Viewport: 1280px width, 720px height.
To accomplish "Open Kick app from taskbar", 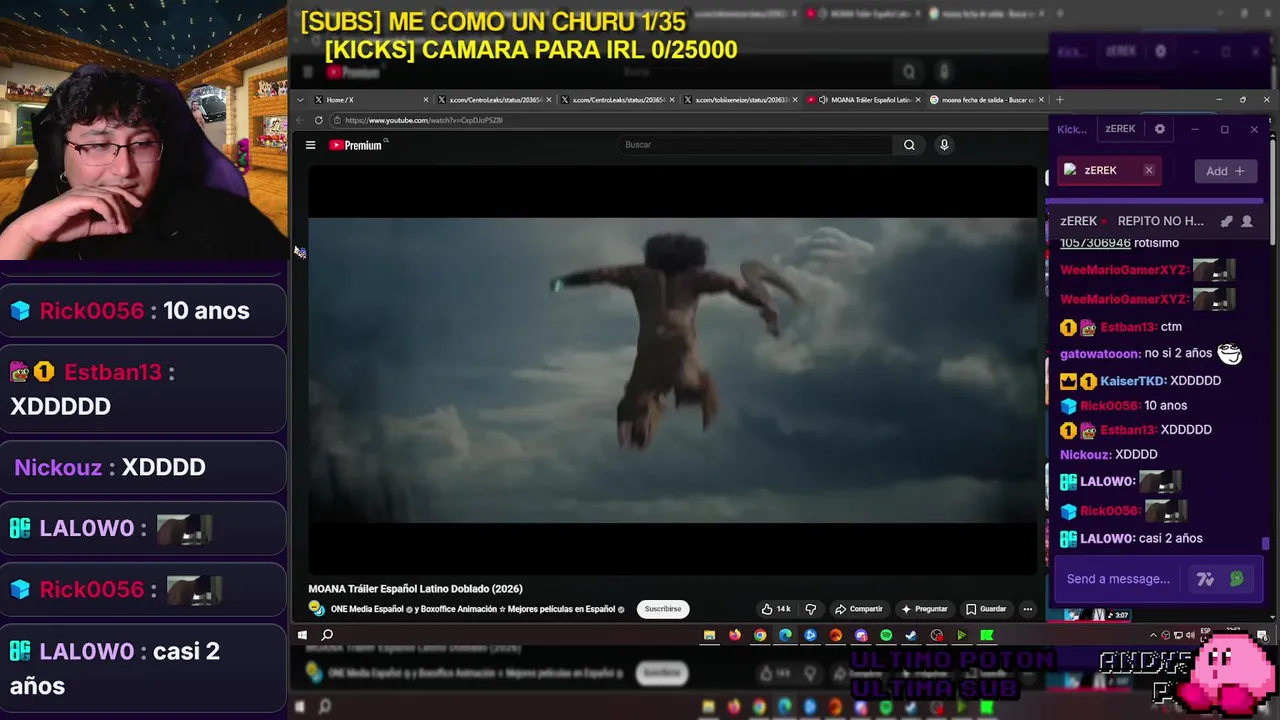I will click(x=987, y=635).
